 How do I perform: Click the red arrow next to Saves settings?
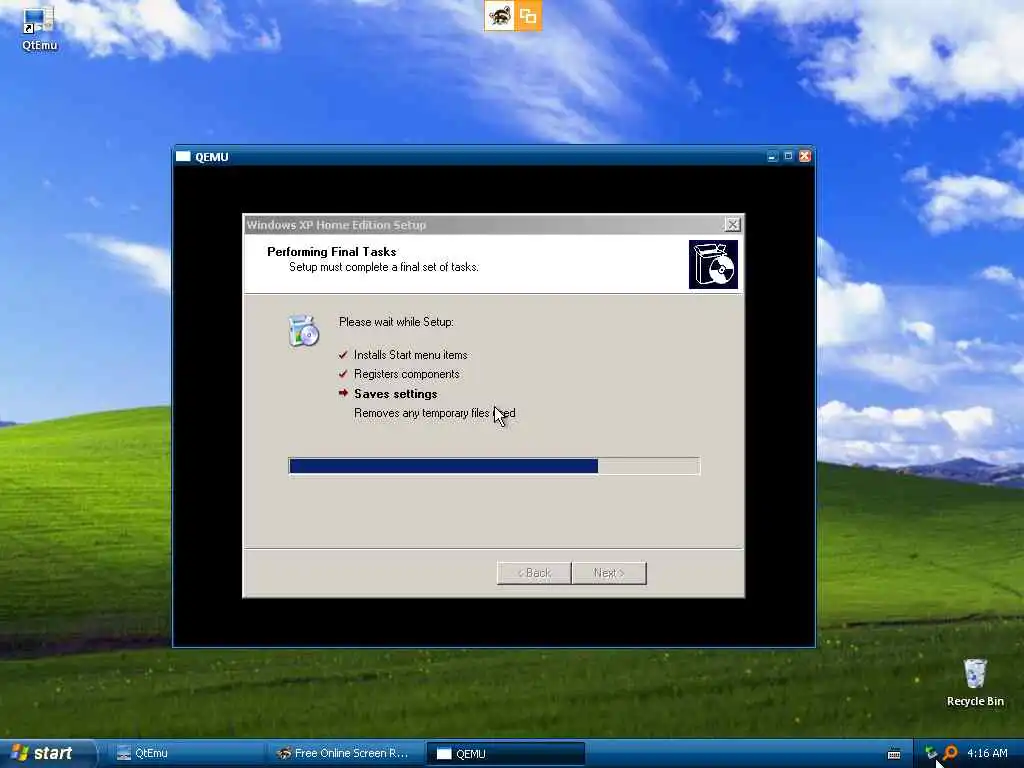pos(344,393)
